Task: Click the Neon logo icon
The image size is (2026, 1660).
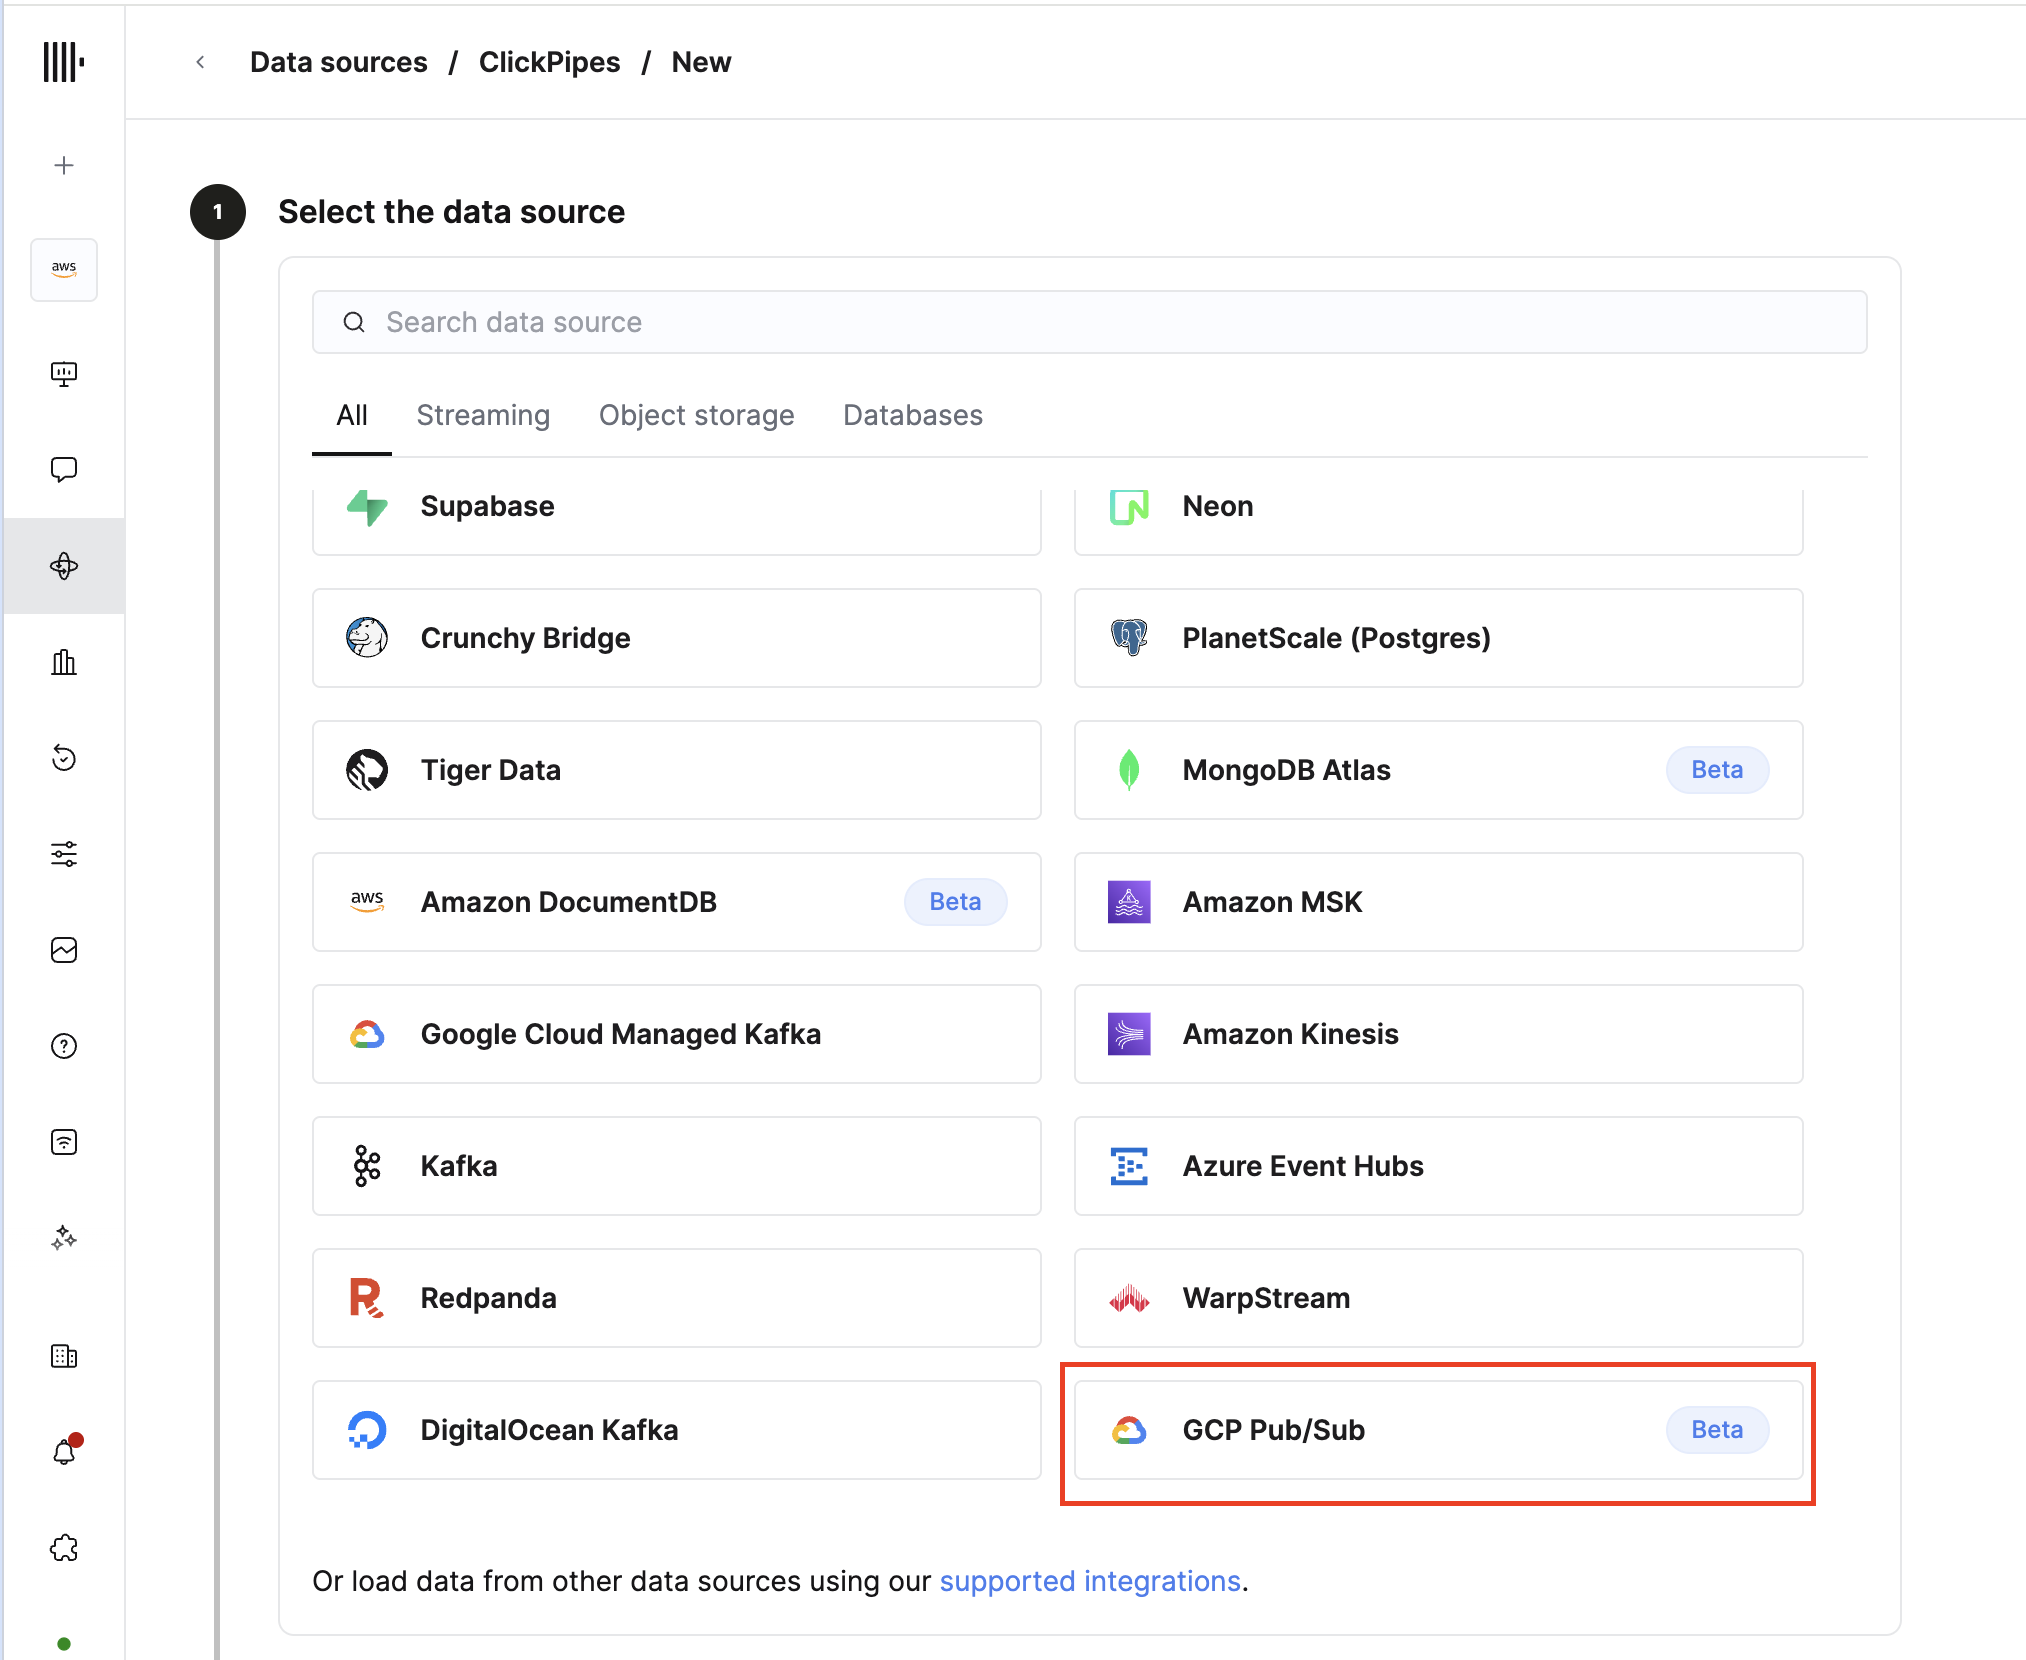Action: coord(1129,506)
